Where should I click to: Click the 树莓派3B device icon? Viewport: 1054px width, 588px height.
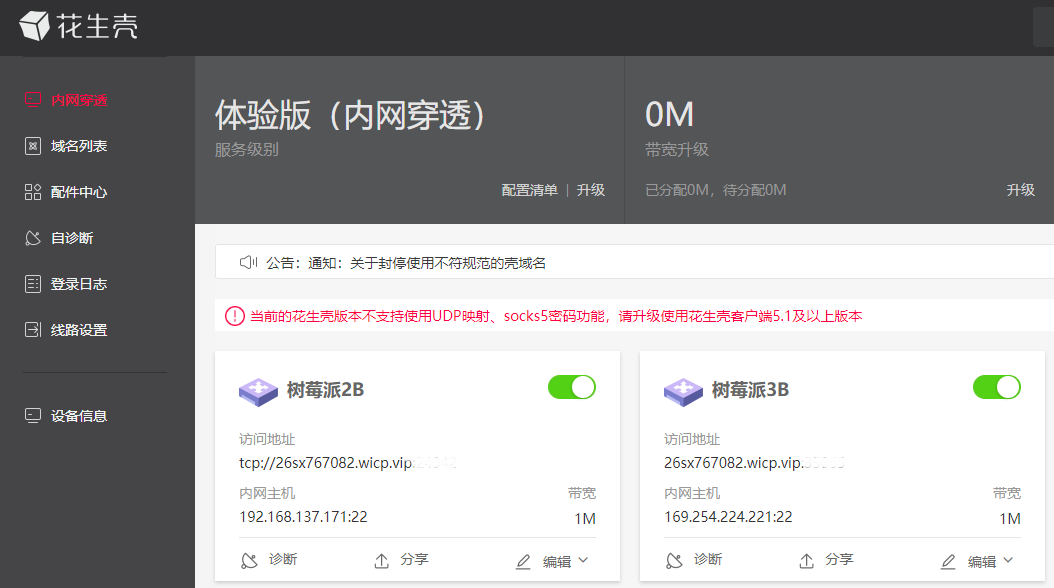click(x=683, y=392)
